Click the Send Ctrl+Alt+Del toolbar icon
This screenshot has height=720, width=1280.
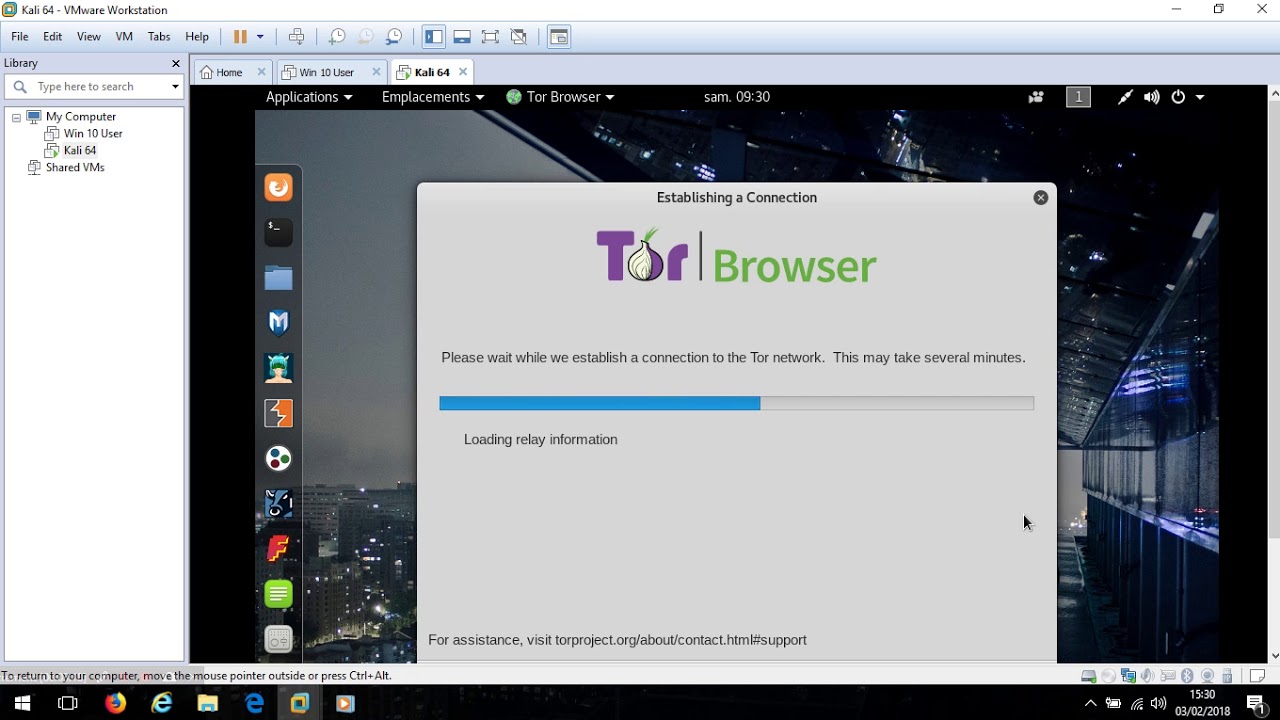point(297,37)
